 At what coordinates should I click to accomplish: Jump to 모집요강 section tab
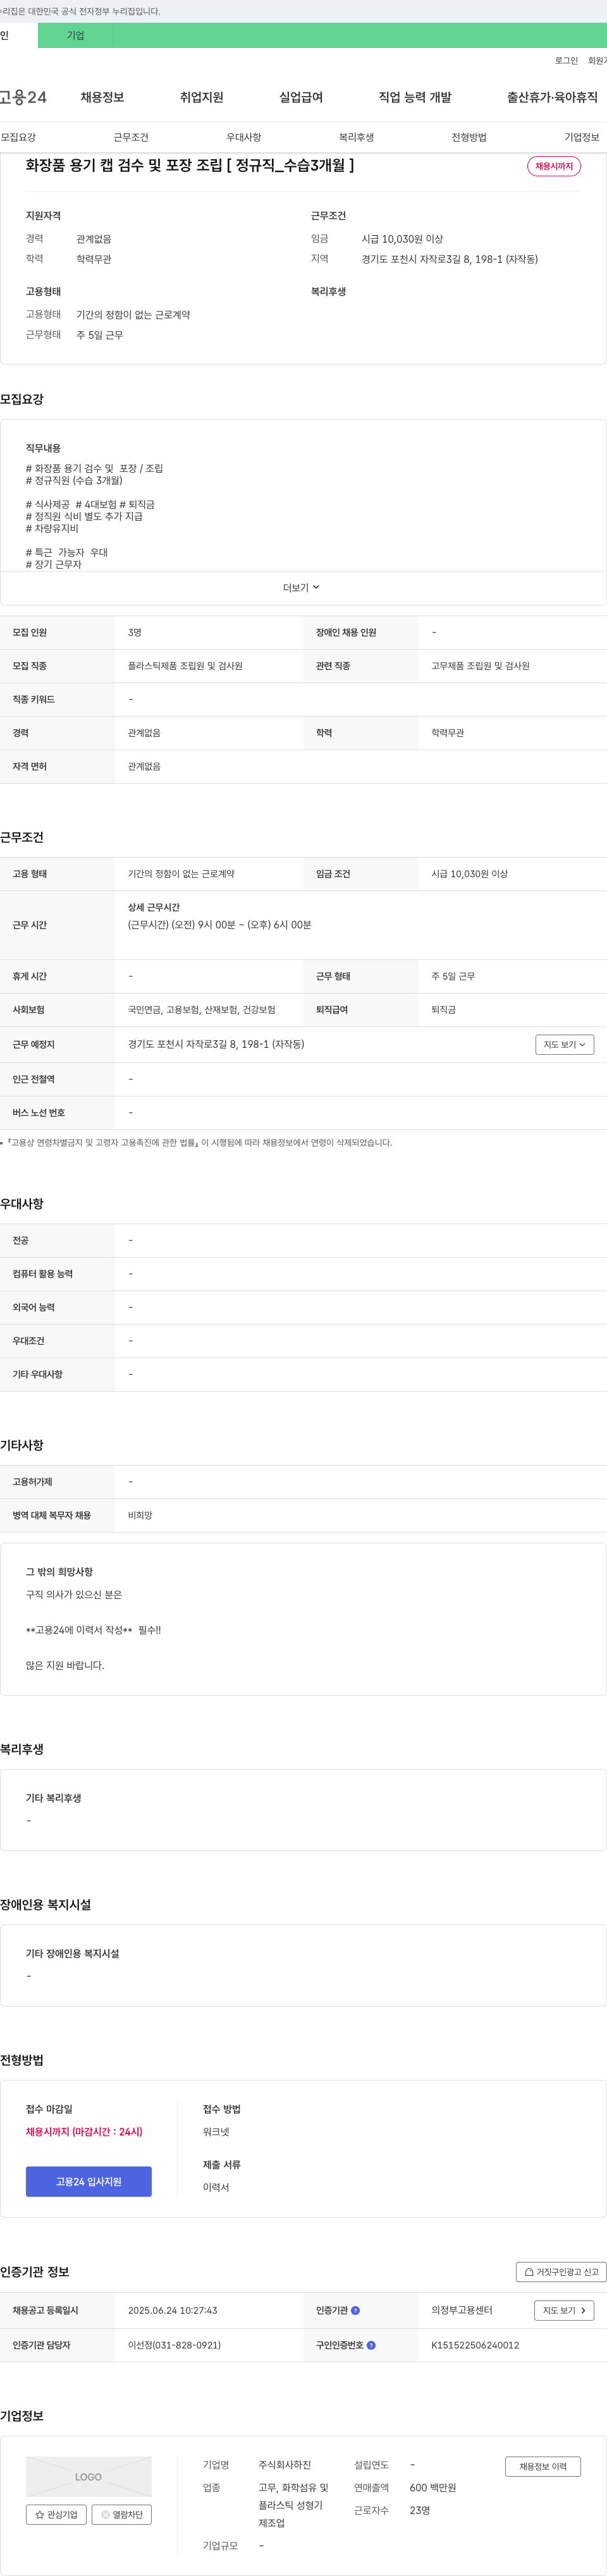[18, 137]
